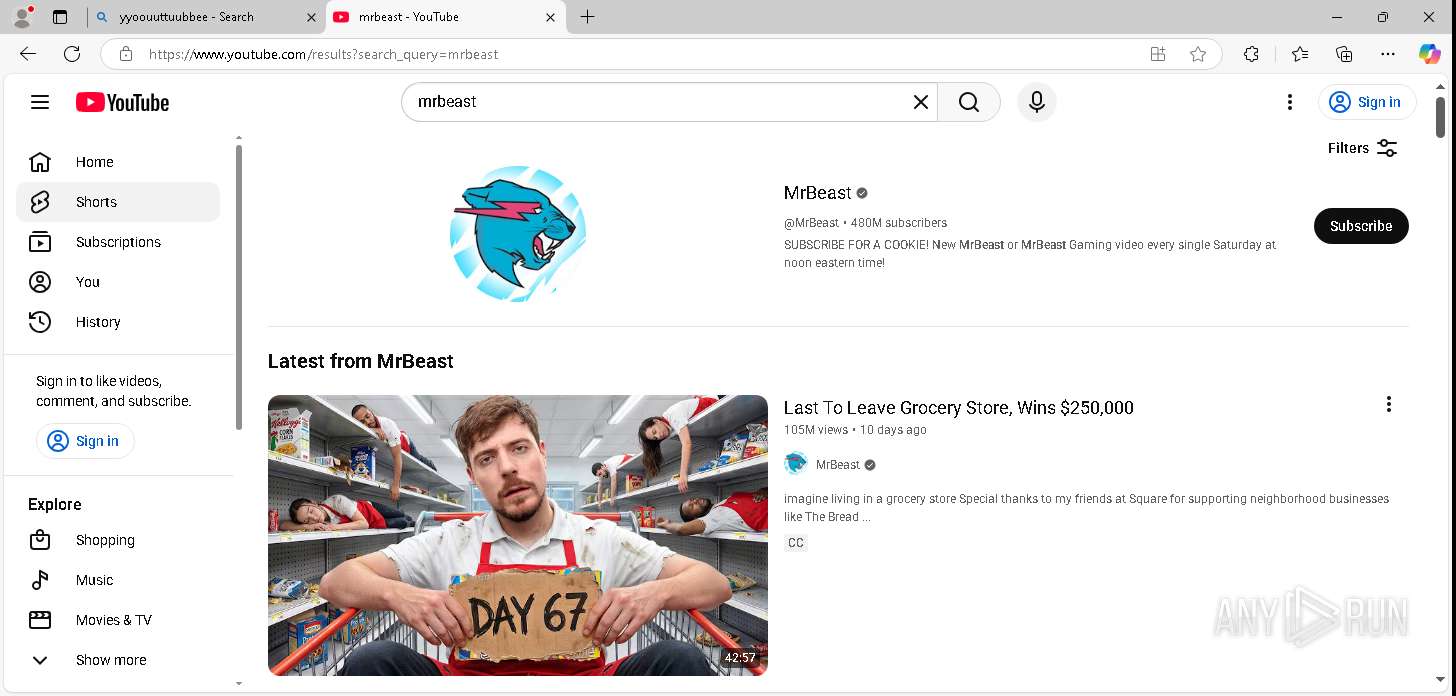This screenshot has height=696, width=1456.
Task: Open the MrBeast channel avatar
Action: [518, 234]
